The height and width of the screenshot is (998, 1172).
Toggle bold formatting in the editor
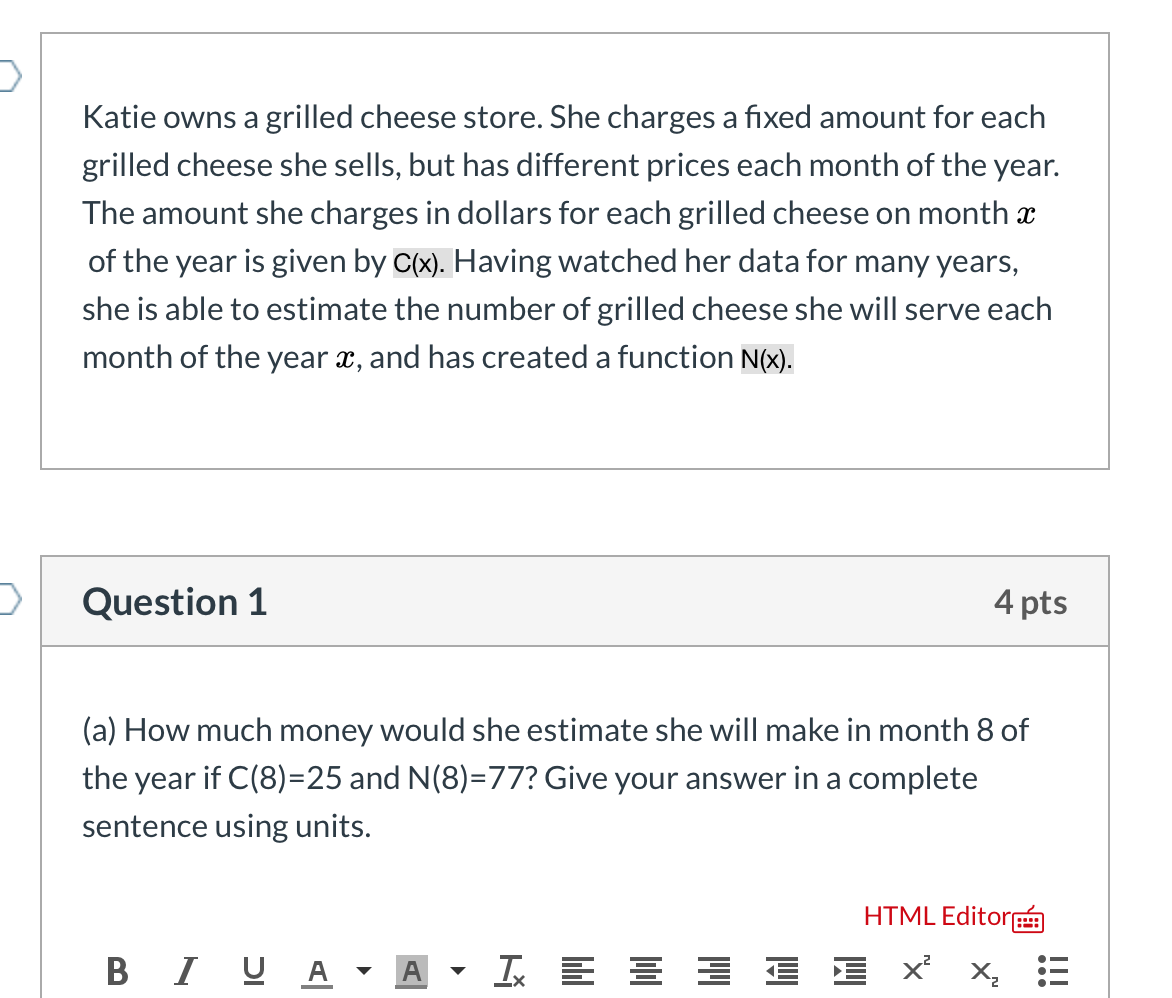pos(116,970)
